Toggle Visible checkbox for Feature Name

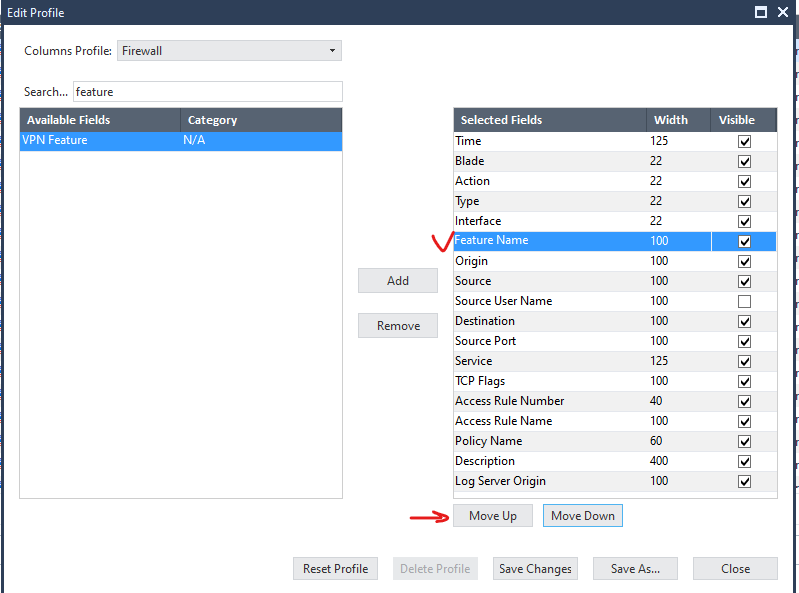pyautogui.click(x=744, y=242)
